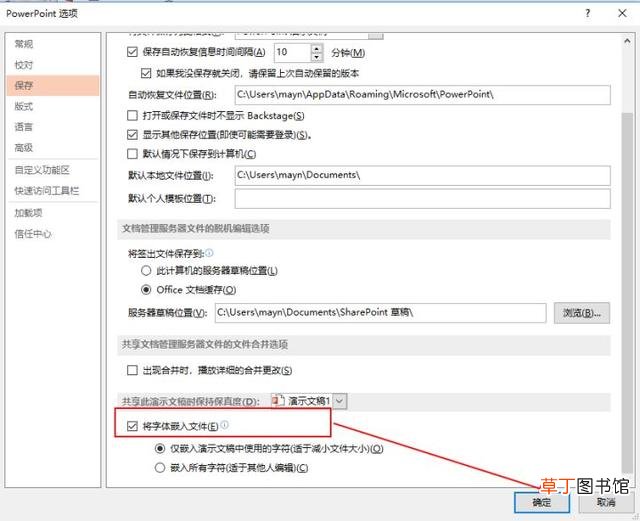Select 仅嵌入演示文稿中使用的字符 radio option
The width and height of the screenshot is (640, 521).
pyautogui.click(x=160, y=448)
